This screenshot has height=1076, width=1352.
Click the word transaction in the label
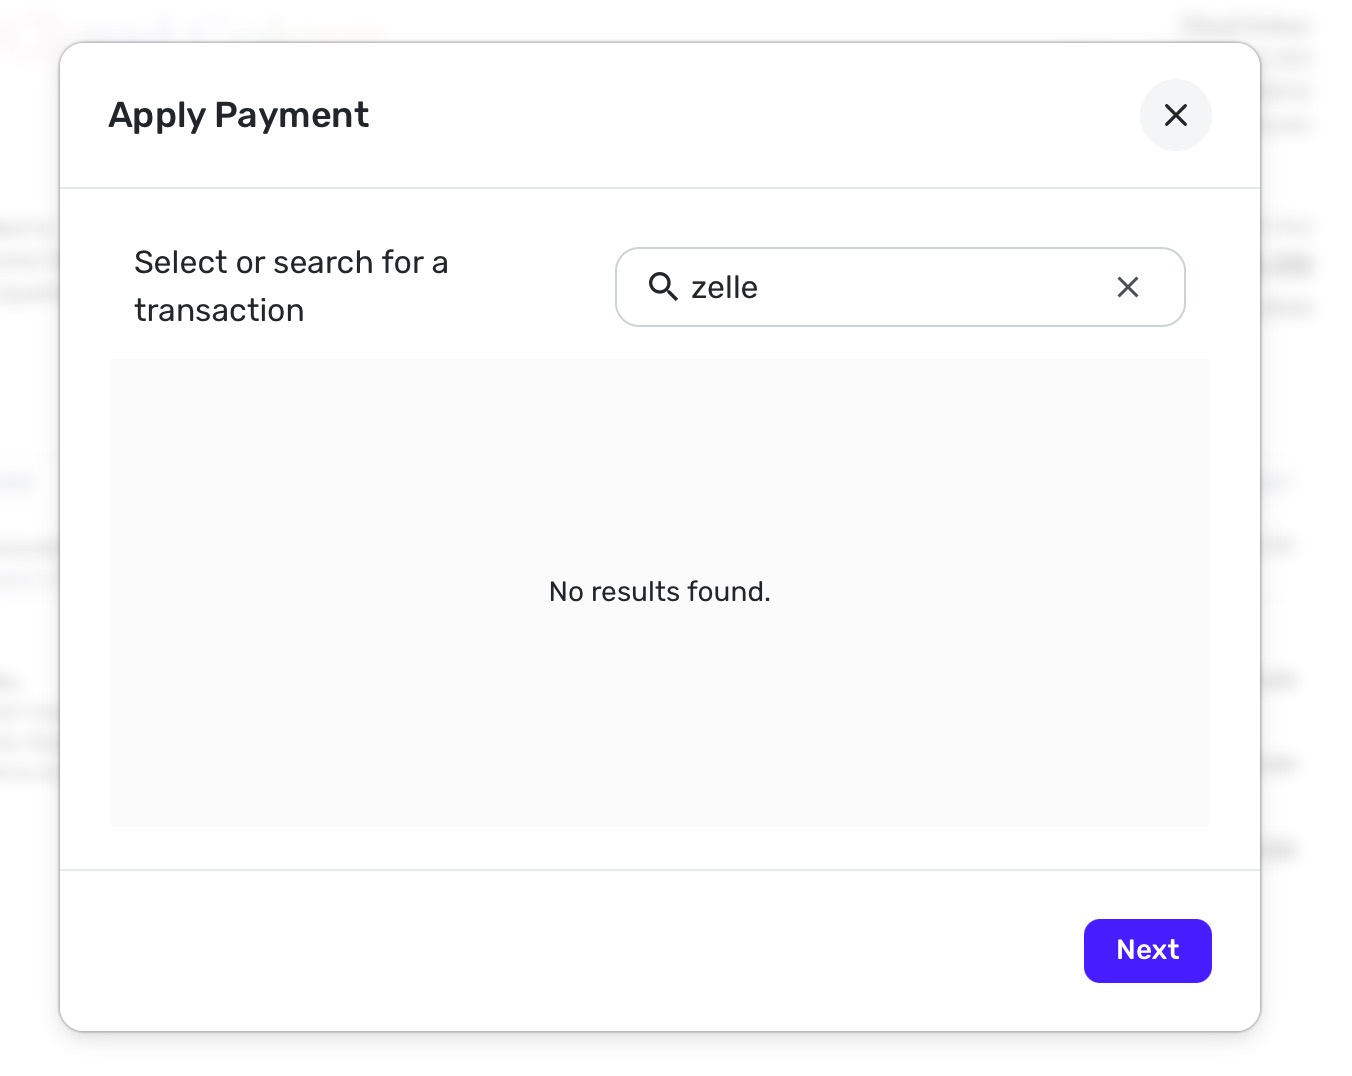pos(219,311)
